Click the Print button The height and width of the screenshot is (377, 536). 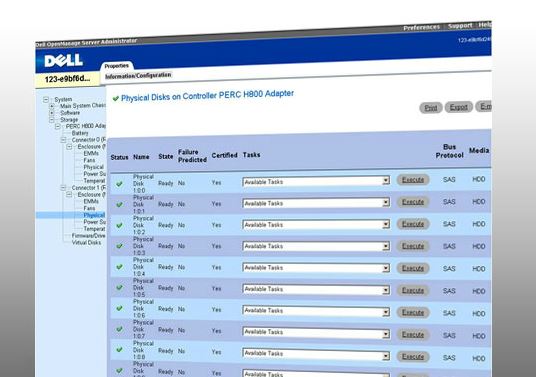point(431,108)
